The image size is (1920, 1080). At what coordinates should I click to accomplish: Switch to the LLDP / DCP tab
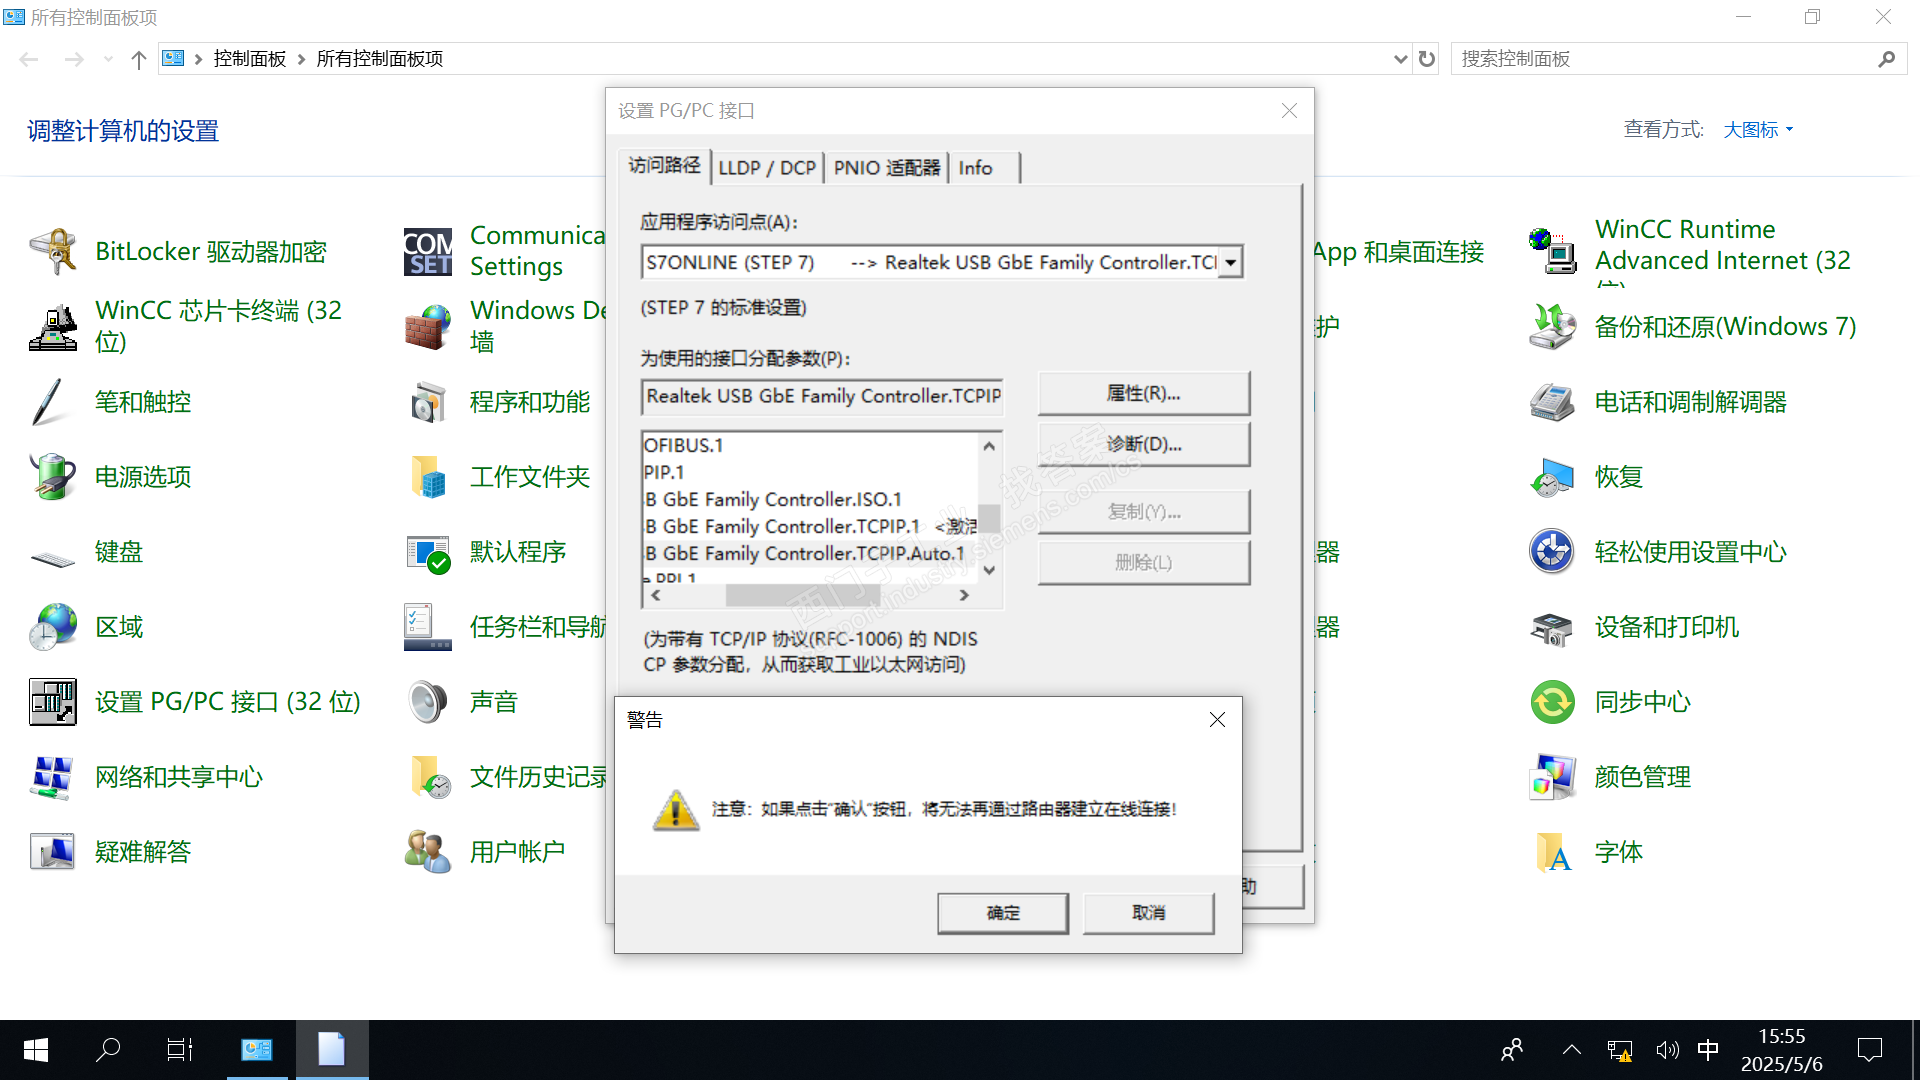pyautogui.click(x=767, y=168)
